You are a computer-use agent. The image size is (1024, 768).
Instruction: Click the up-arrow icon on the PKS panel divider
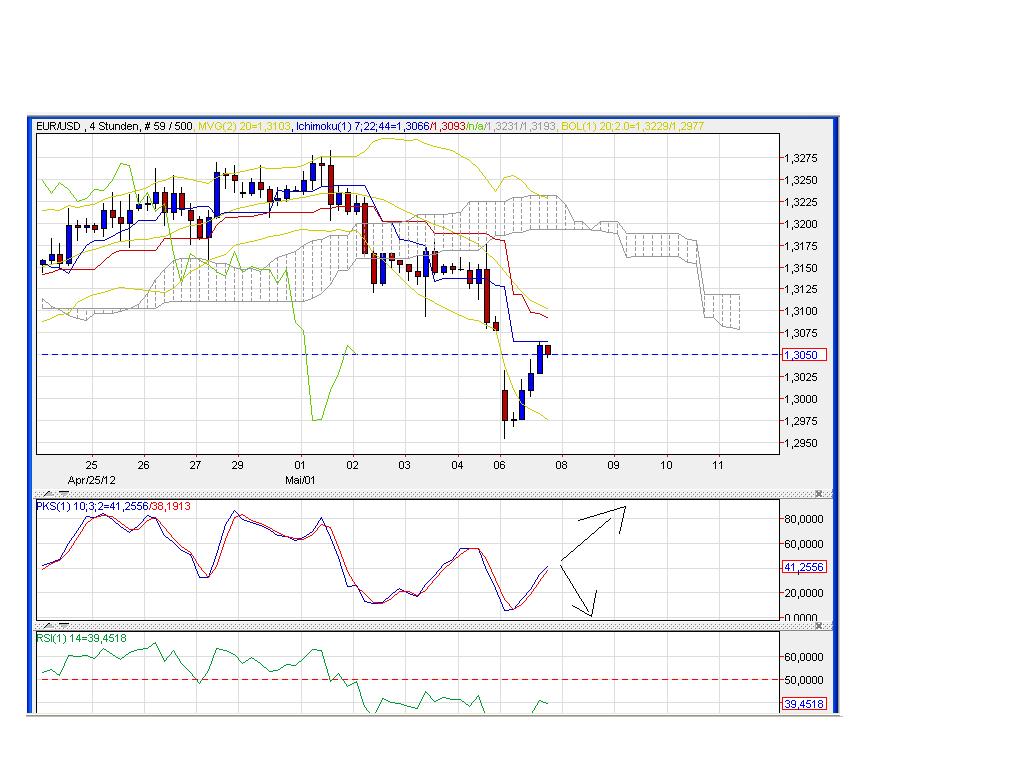click(x=47, y=493)
